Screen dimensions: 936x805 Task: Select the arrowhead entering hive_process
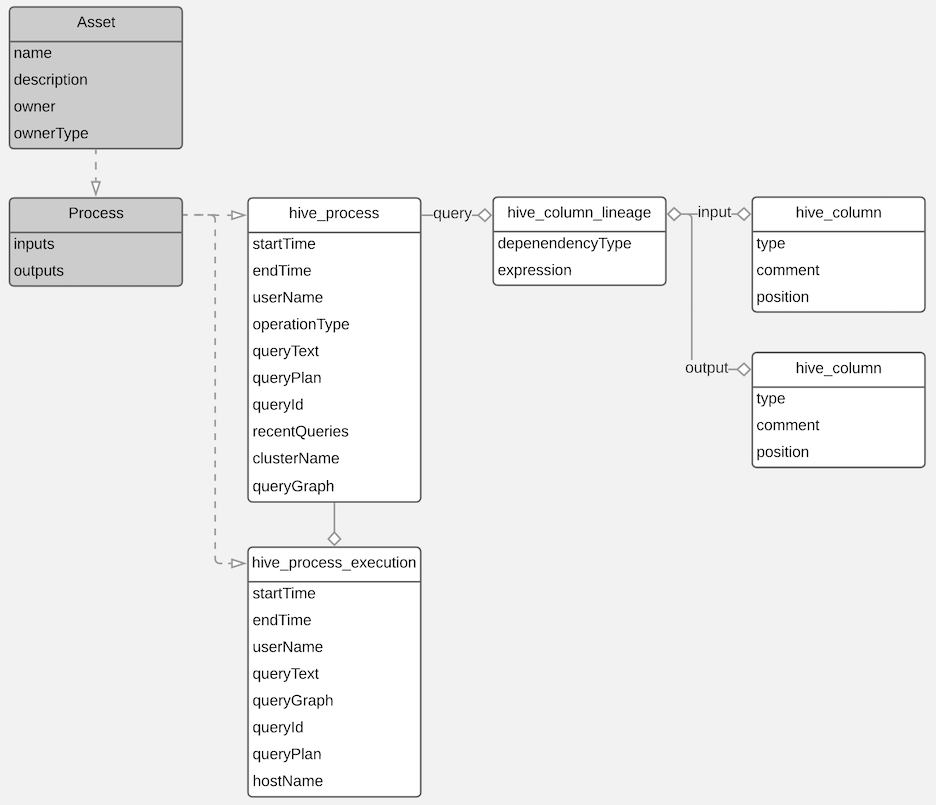[240, 213]
